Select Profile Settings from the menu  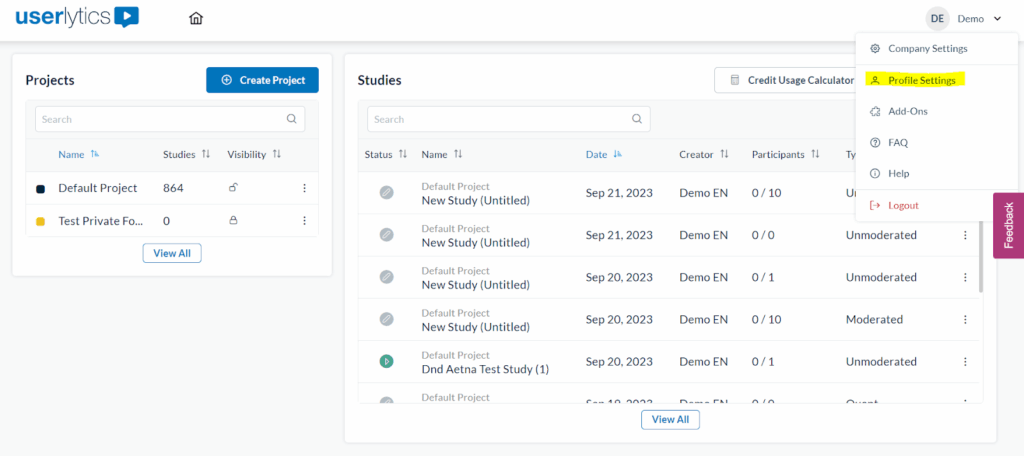(921, 80)
